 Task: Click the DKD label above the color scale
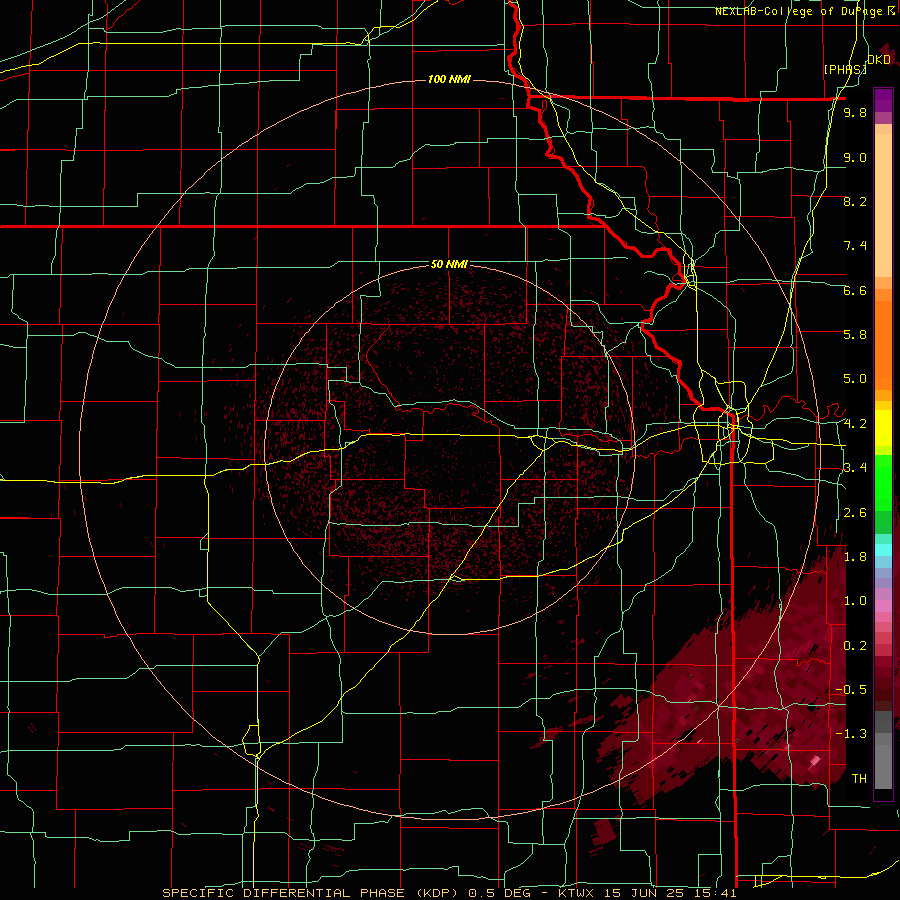(879, 60)
